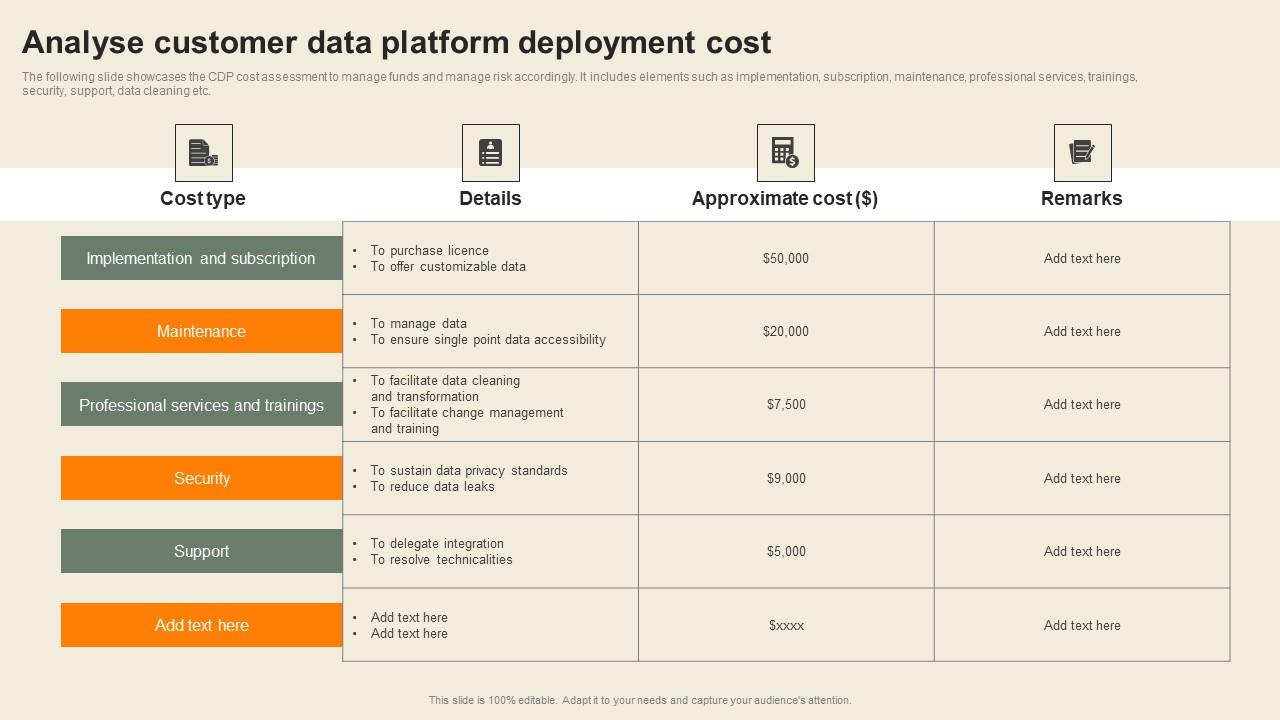
Task: Select the Approximate cost ($) column header
Action: tap(785, 198)
